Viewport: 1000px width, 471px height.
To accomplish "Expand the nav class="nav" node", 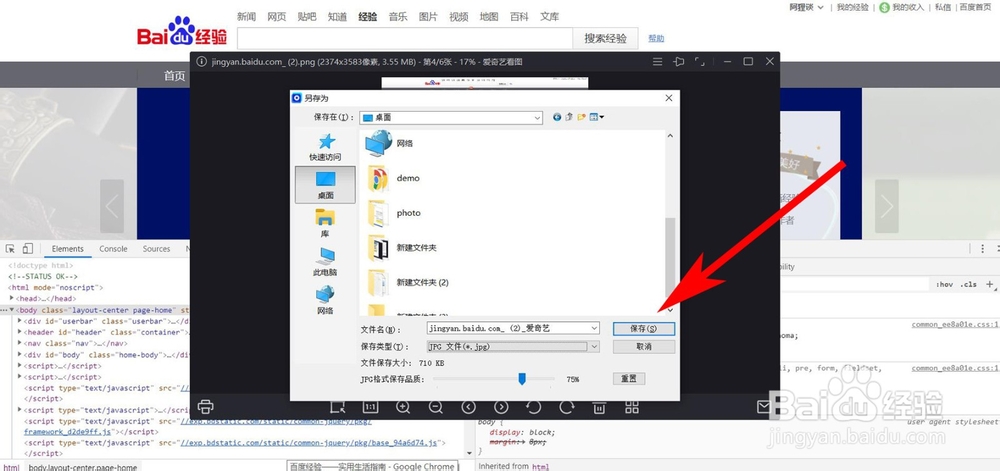I will (20, 344).
